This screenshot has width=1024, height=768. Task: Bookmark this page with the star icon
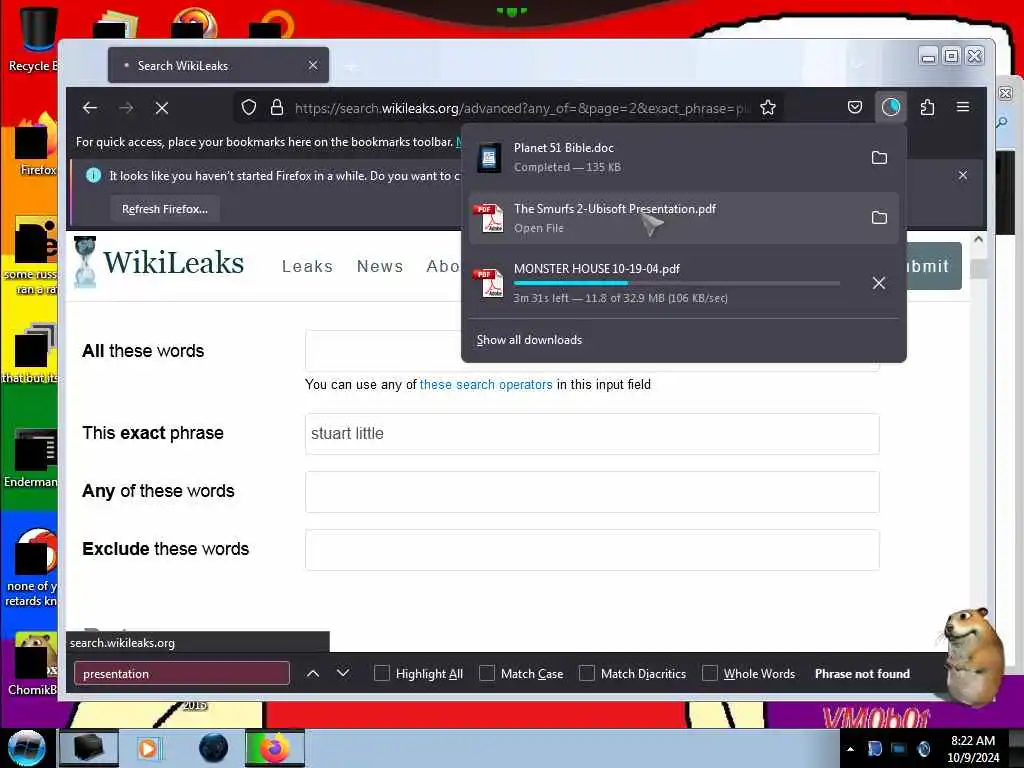(x=768, y=108)
